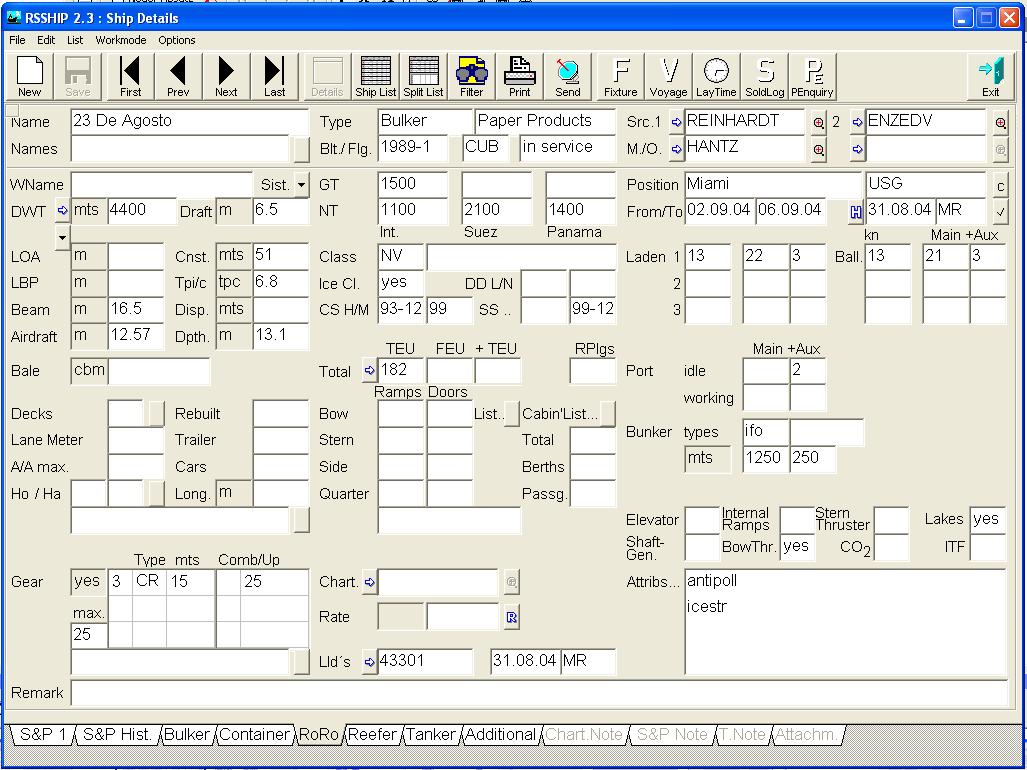Click the Position field showing Miami
This screenshot has height=770, width=1027.
pos(774,184)
